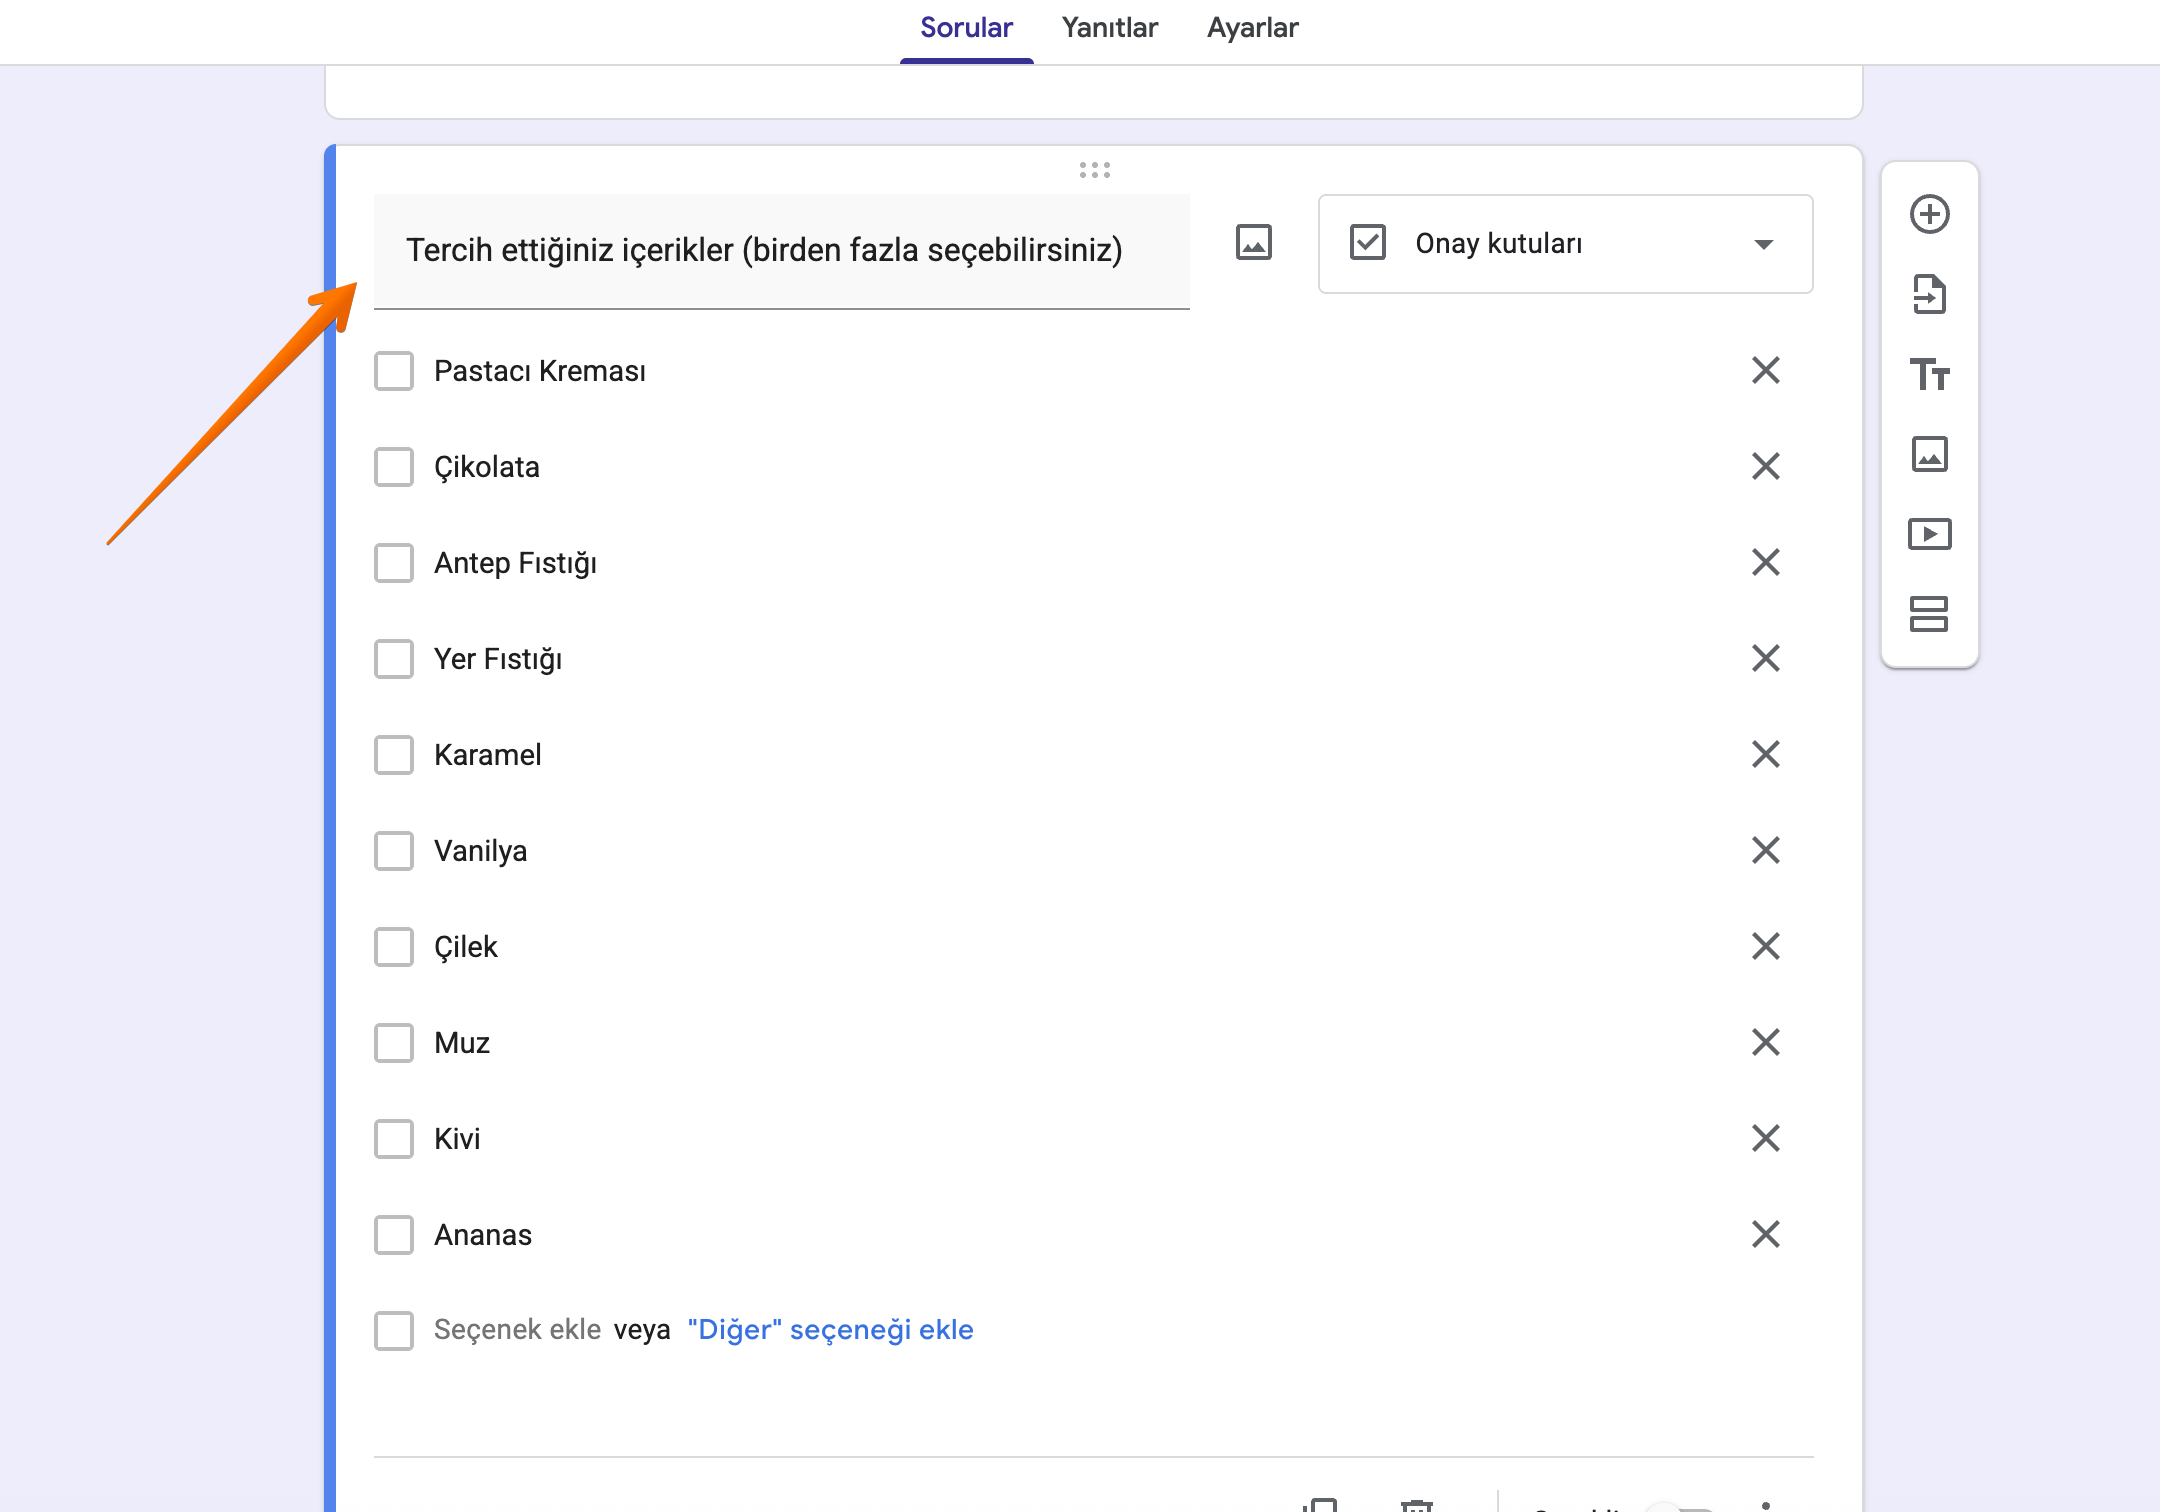This screenshot has height=1512, width=2160.
Task: Click the drag handle dots above question
Action: (x=1095, y=170)
